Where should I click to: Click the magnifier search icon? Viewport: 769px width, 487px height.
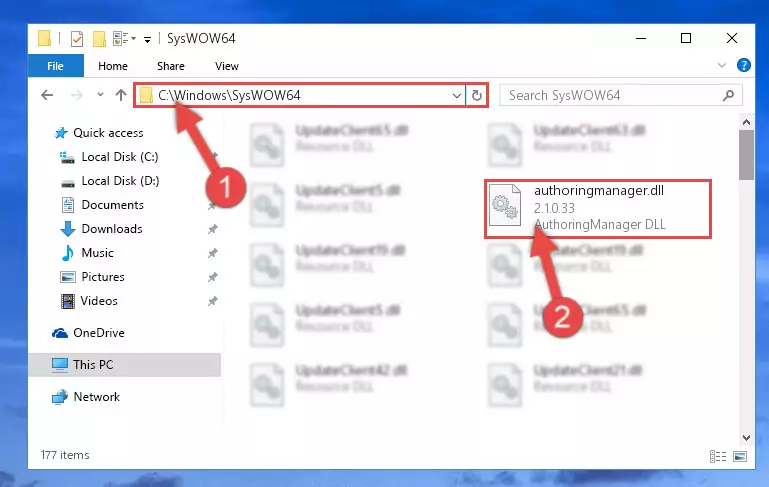(728, 96)
